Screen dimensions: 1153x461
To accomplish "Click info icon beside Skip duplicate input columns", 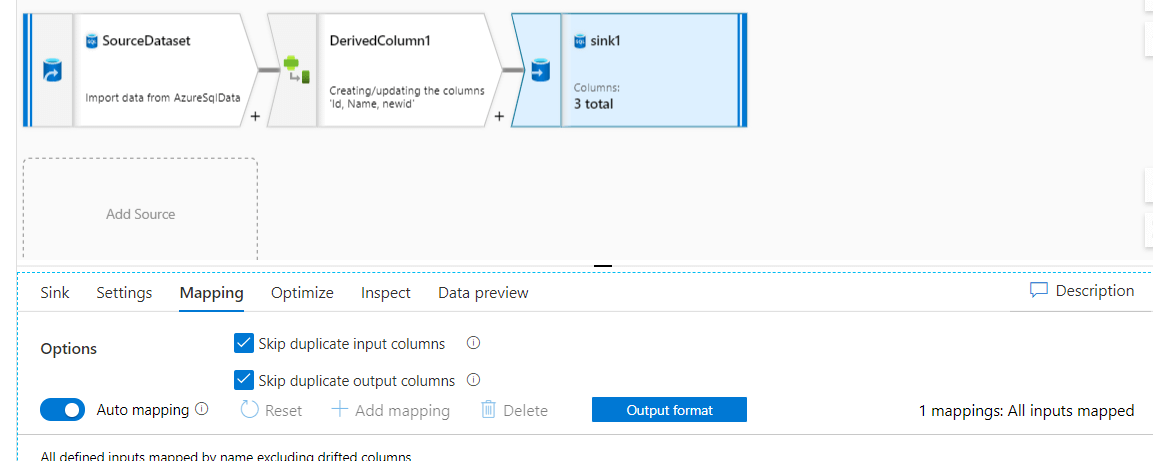I will coord(474,343).
